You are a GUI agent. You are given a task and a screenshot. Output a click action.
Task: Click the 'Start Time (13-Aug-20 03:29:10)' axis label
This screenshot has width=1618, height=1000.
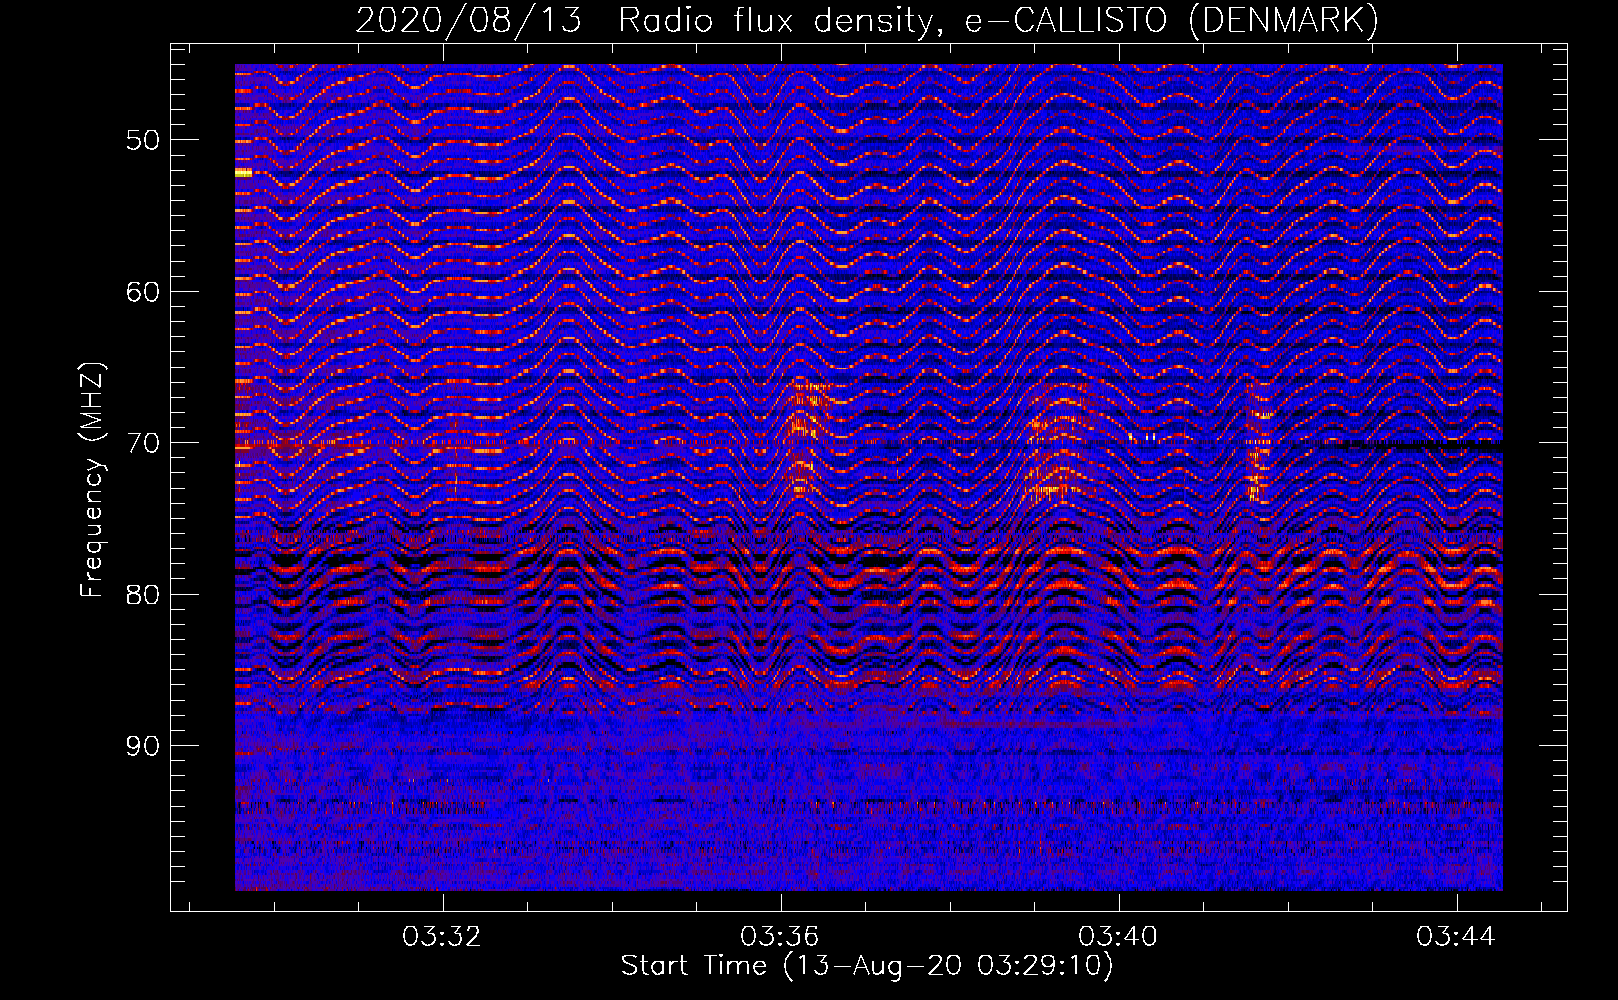pyautogui.click(x=867, y=965)
